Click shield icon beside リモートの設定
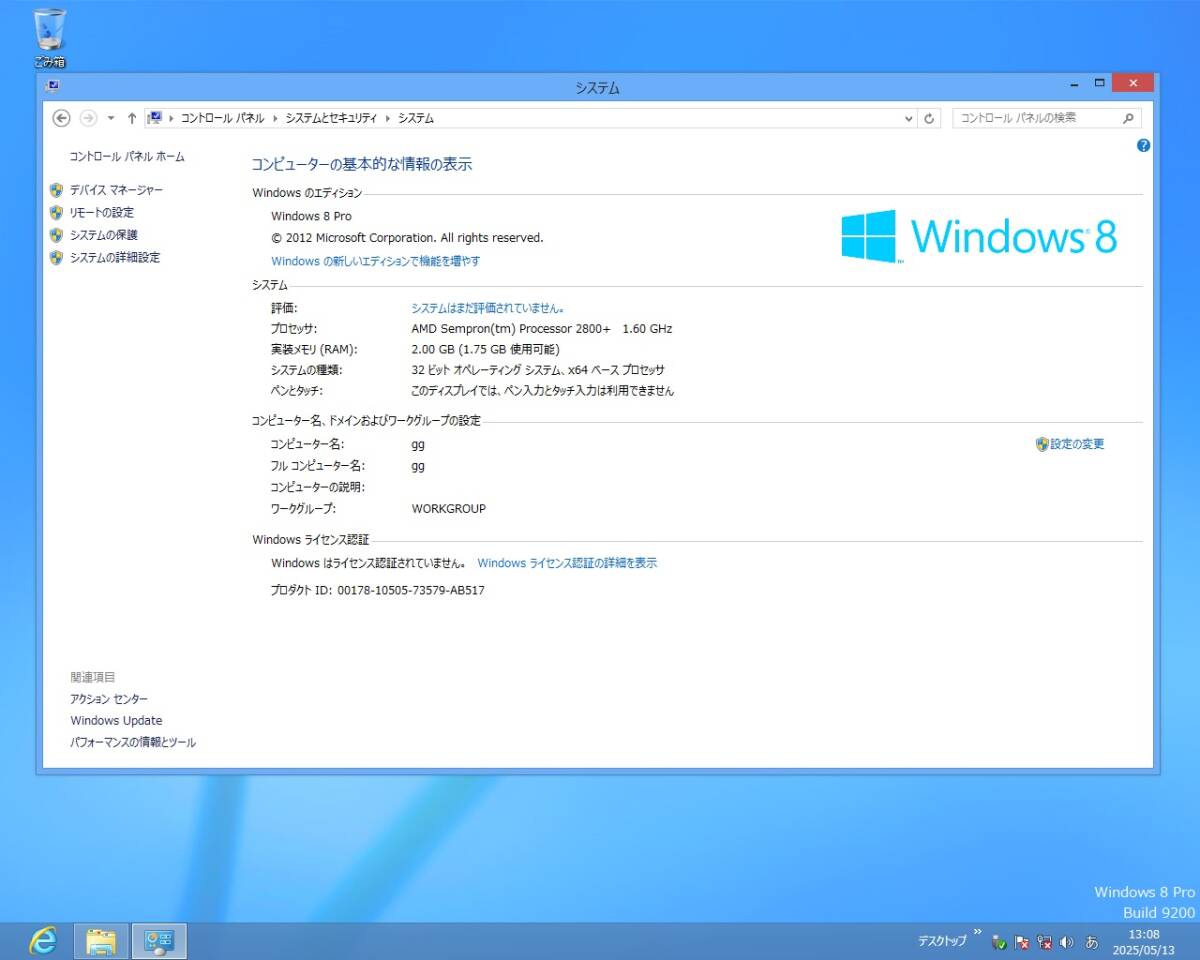The height and width of the screenshot is (960, 1200). (56, 212)
